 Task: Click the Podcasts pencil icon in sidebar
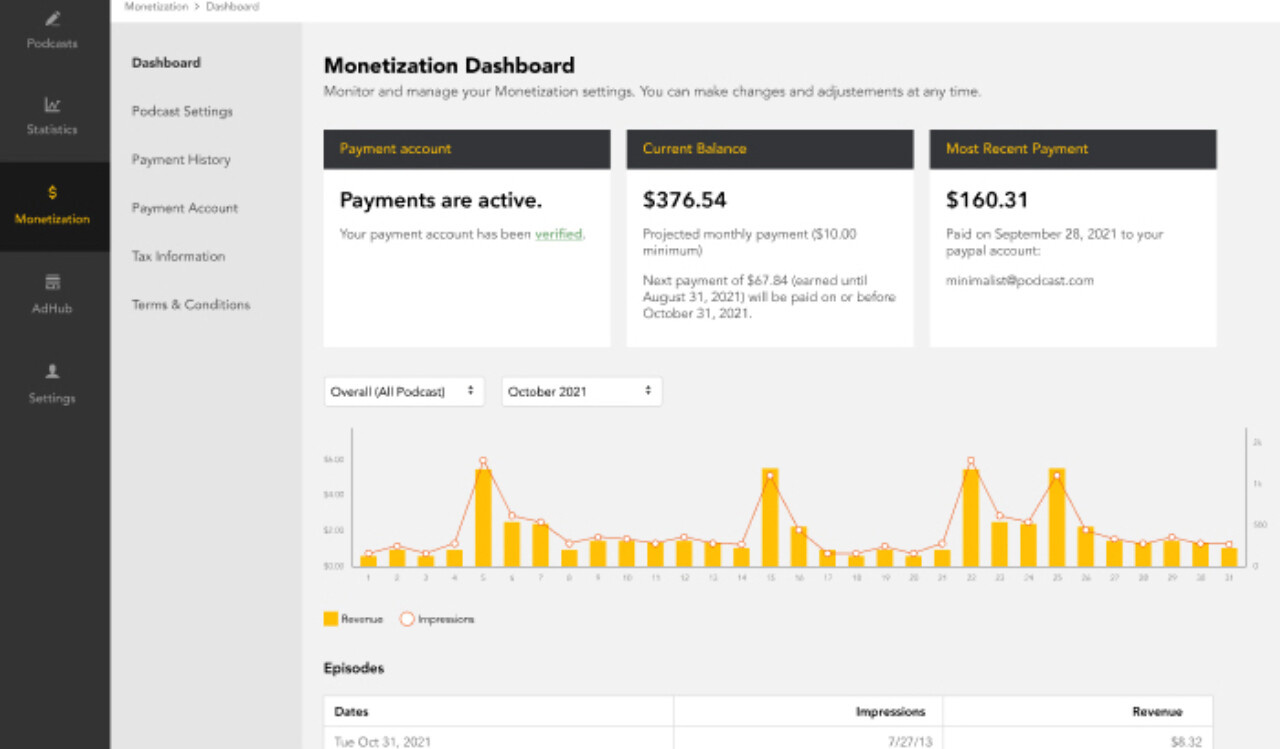pyautogui.click(x=52, y=19)
